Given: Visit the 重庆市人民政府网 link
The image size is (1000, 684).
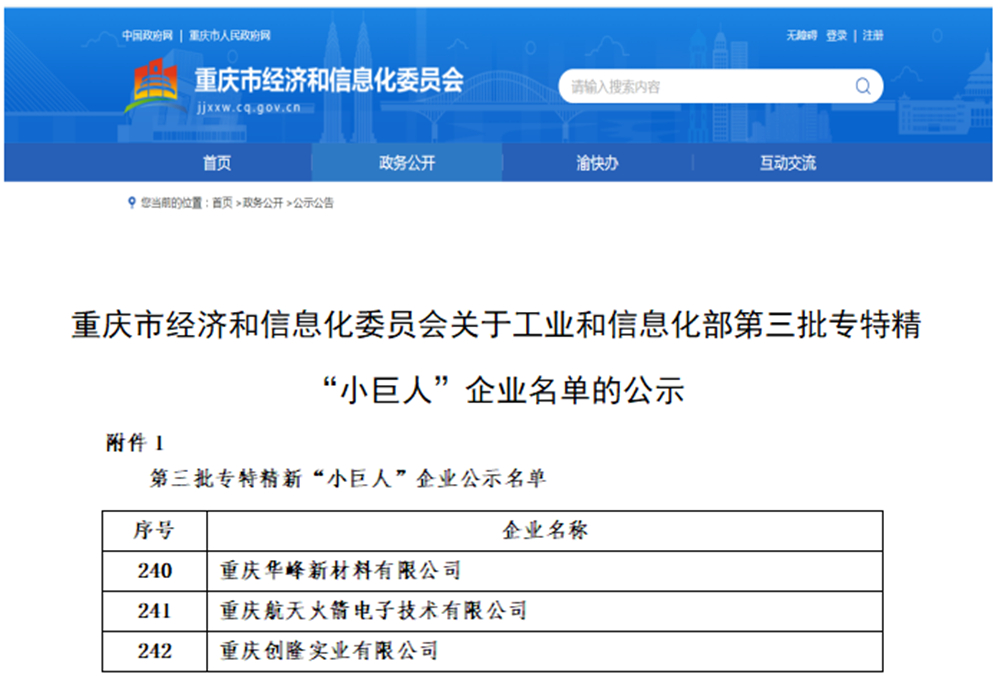Looking at the screenshot, I should tap(230, 36).
